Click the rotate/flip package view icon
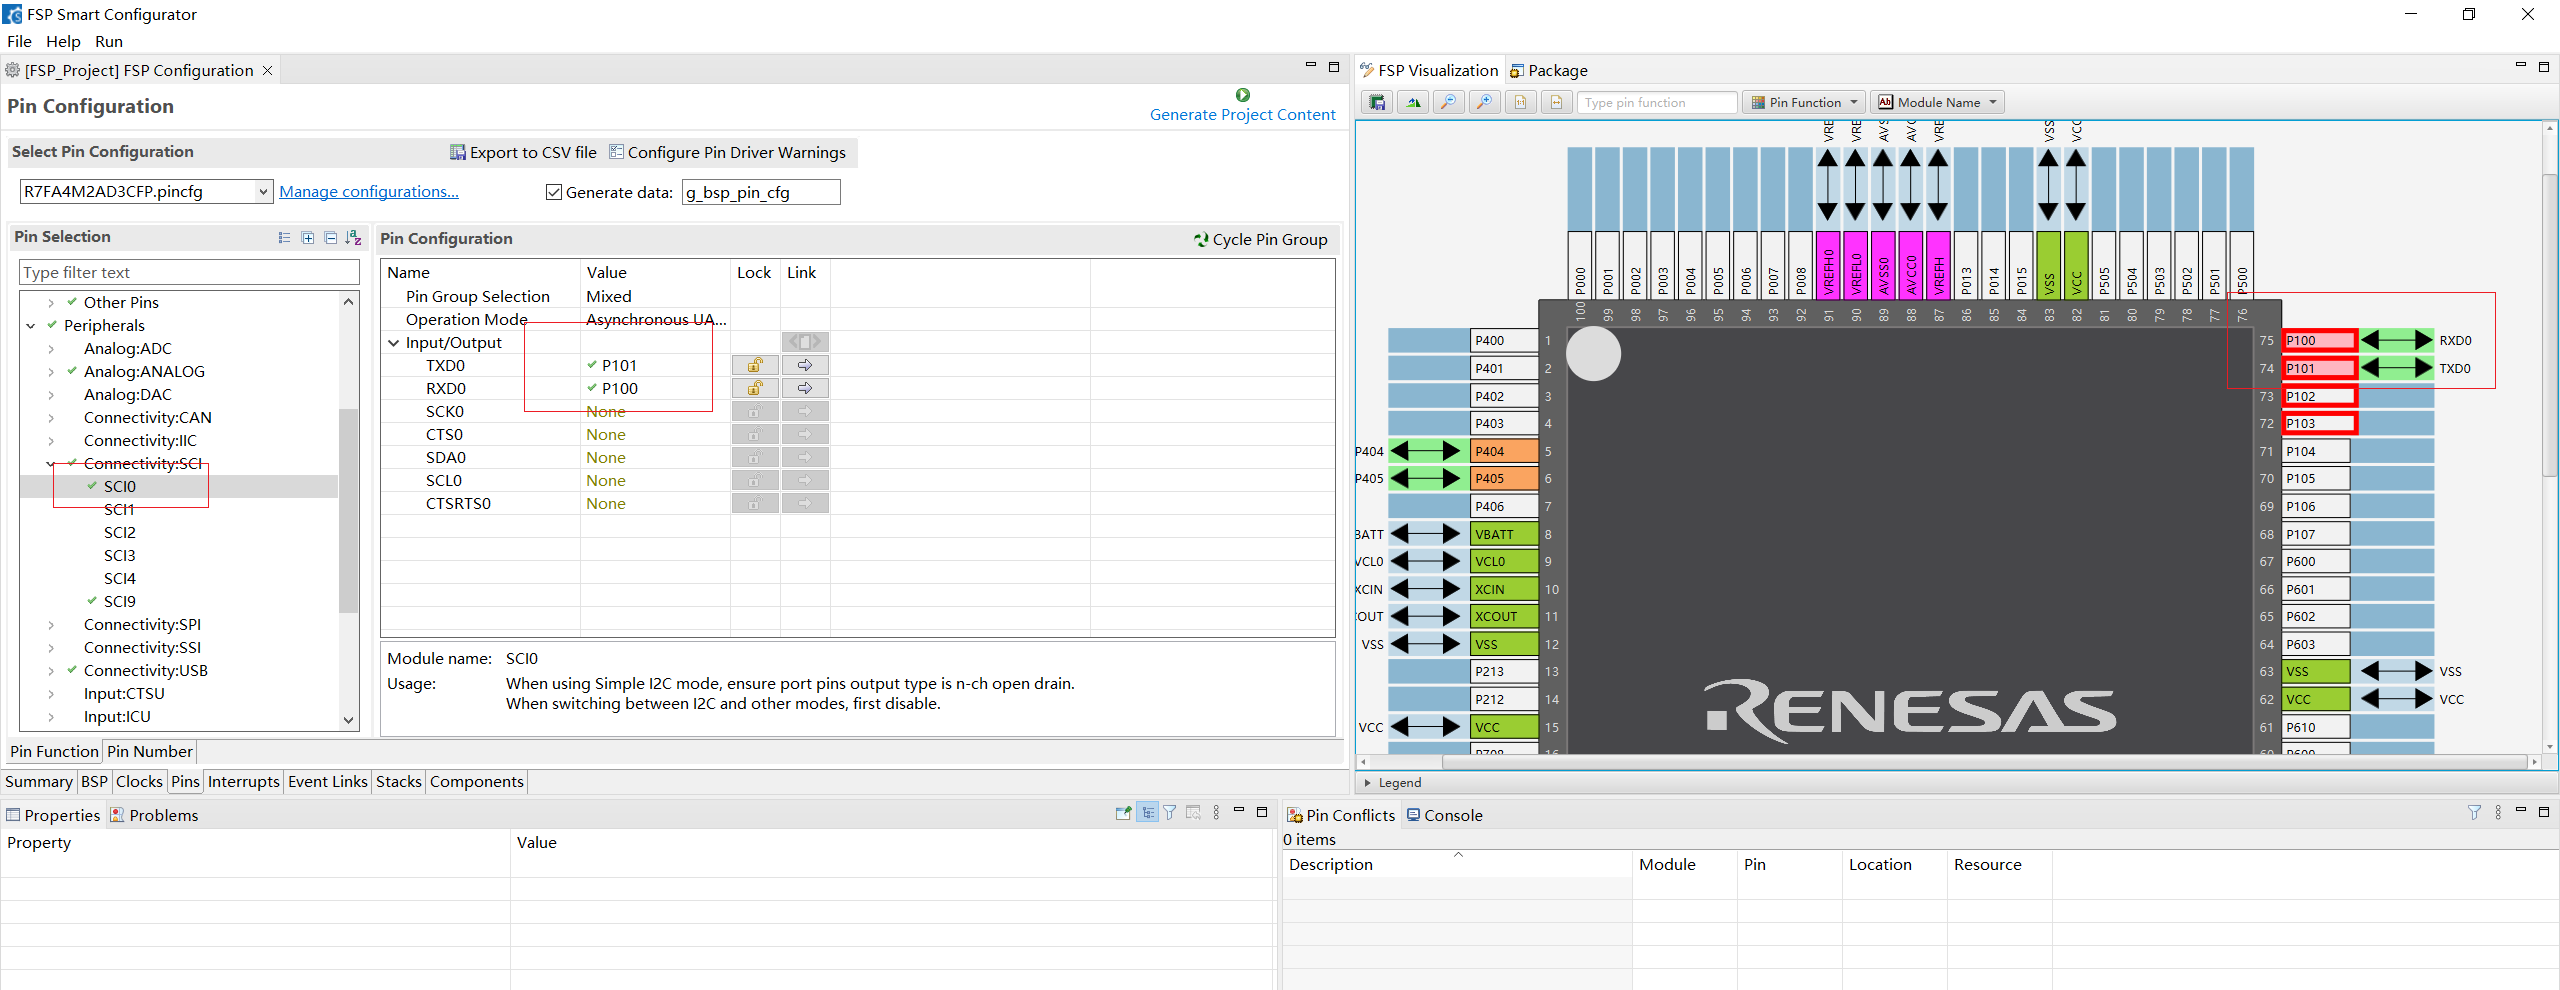Viewport: 2560px width, 990px height. [x=1413, y=102]
